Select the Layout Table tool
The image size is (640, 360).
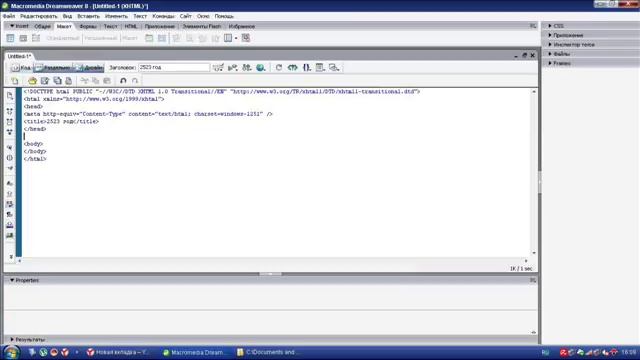click(149, 38)
